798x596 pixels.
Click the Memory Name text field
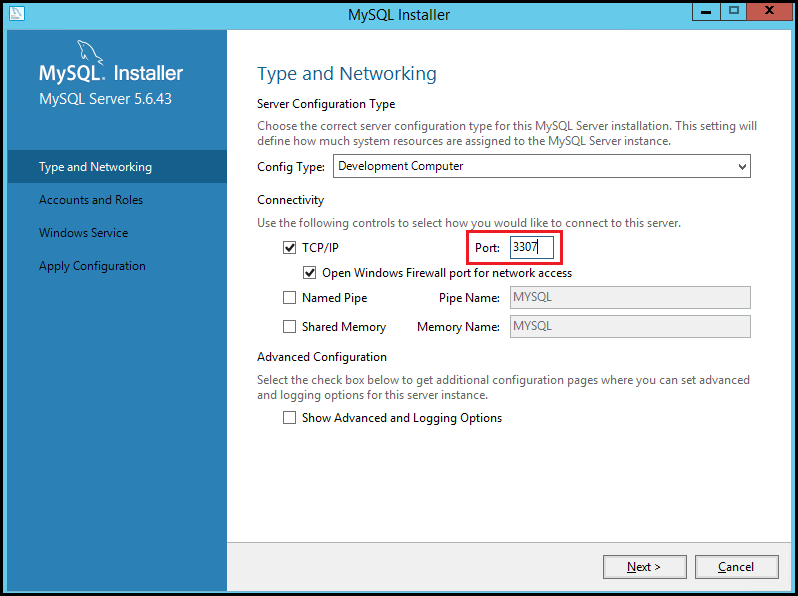(x=629, y=327)
